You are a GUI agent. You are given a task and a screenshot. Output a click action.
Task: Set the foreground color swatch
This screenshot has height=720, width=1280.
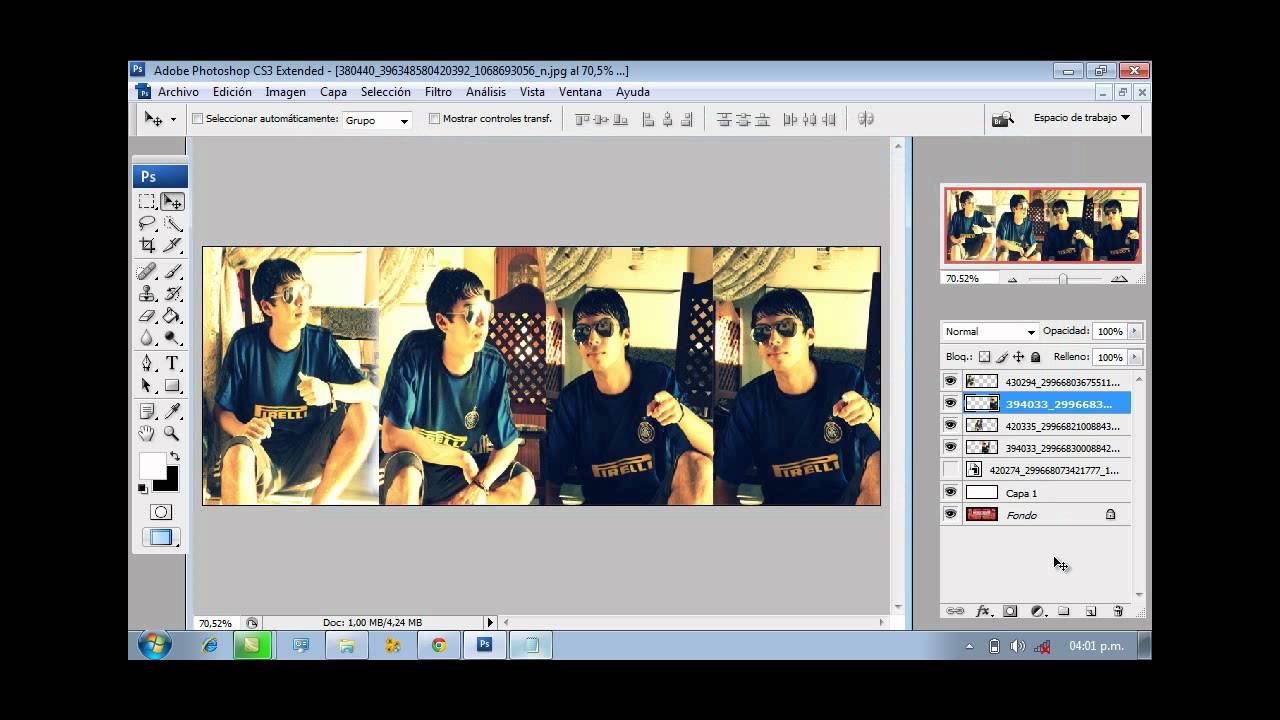click(x=151, y=465)
